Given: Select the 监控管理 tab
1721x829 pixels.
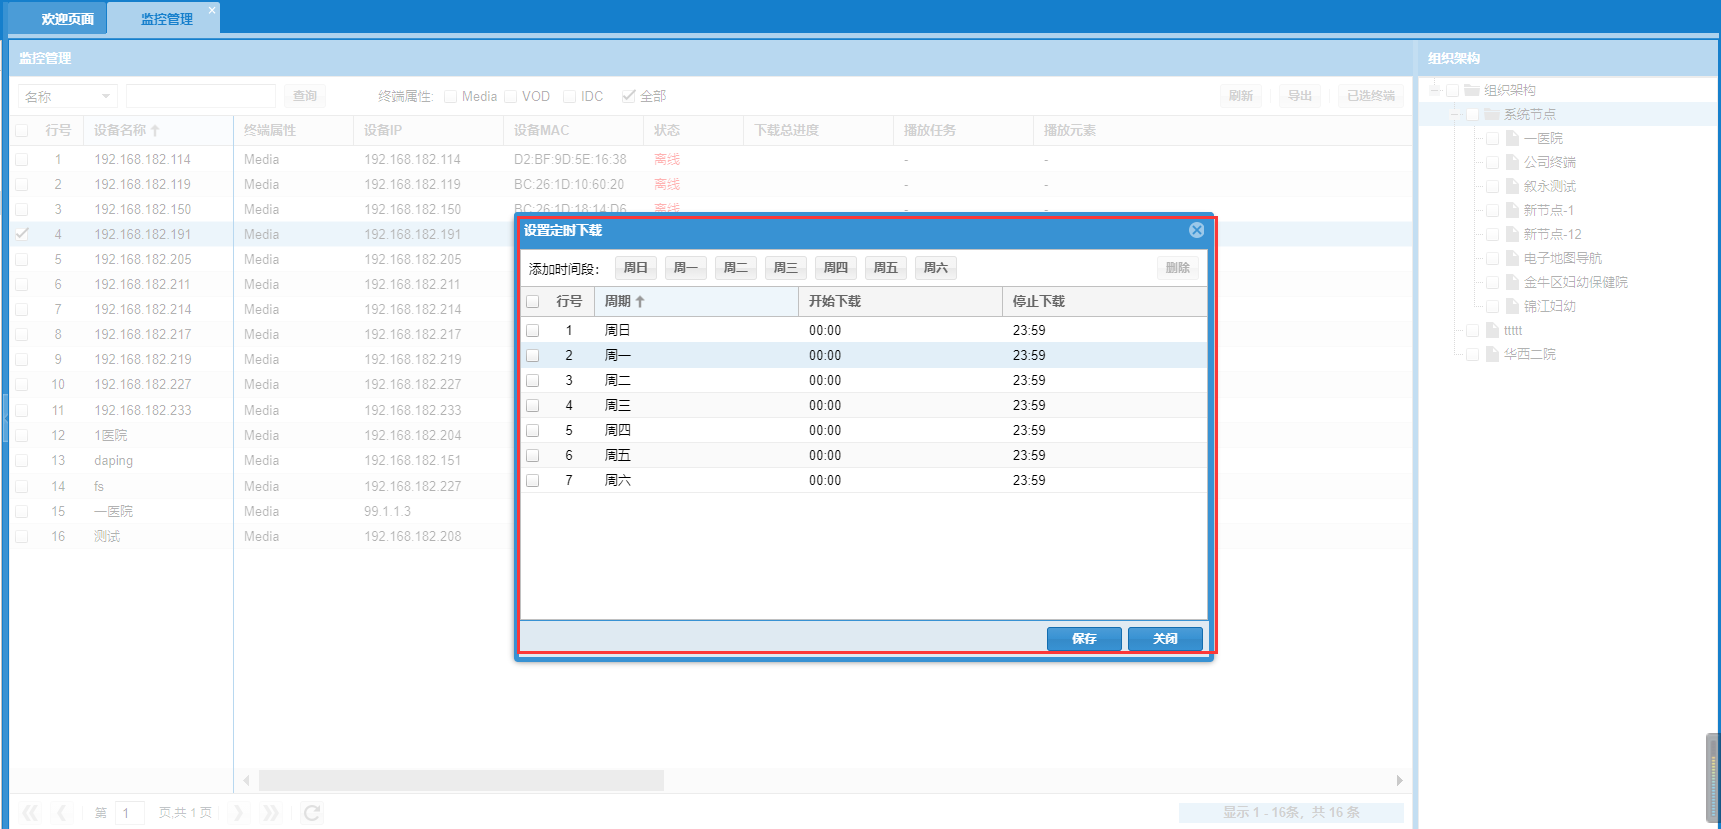Looking at the screenshot, I should point(166,19).
